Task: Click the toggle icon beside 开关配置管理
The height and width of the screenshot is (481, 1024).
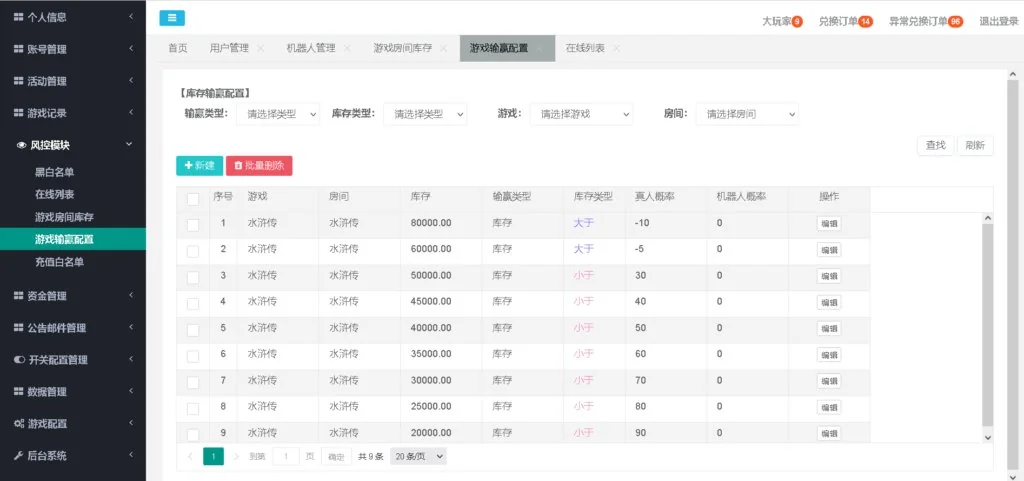Action: point(19,360)
